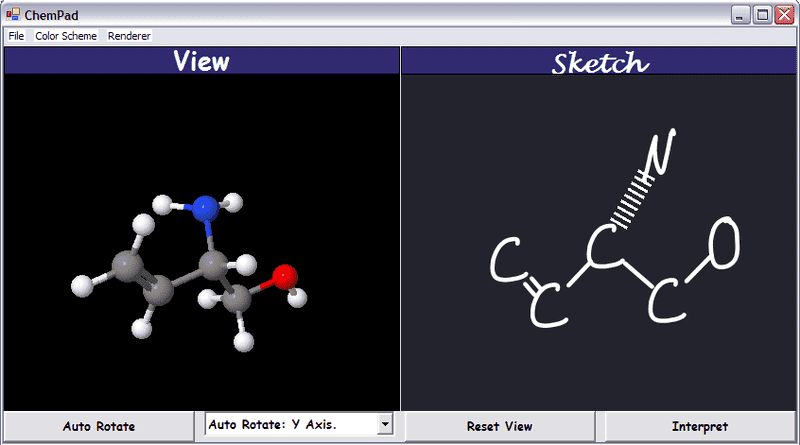Click the sketched C attached to hashed bond

[603, 246]
